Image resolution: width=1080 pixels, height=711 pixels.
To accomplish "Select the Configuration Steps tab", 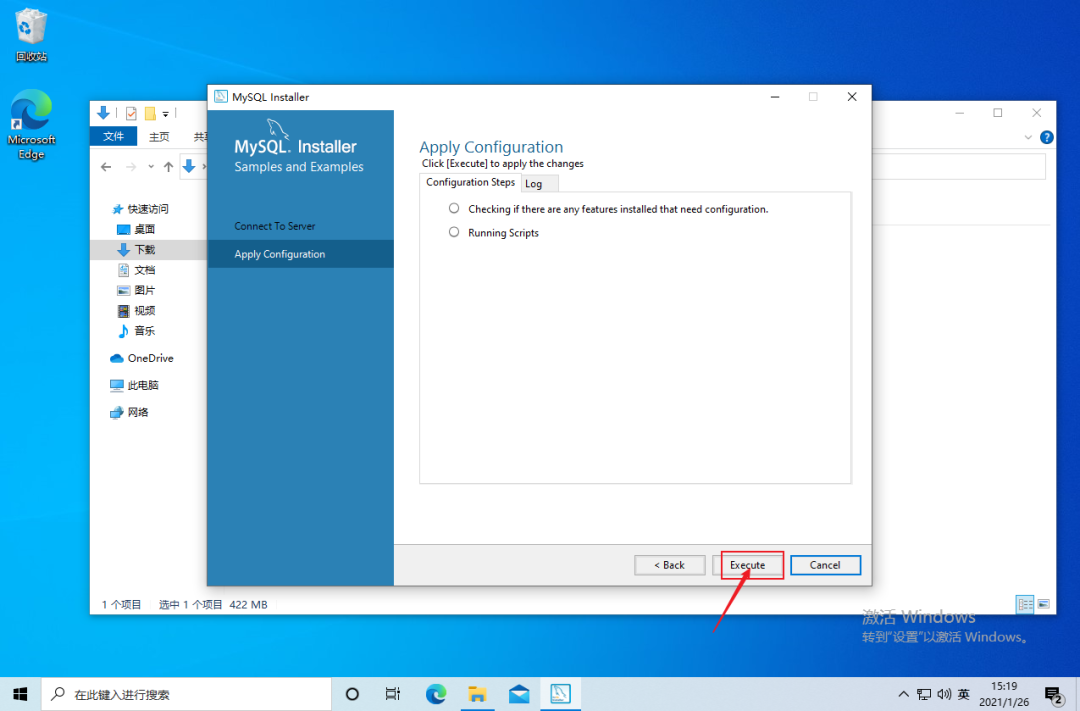I will [470, 182].
